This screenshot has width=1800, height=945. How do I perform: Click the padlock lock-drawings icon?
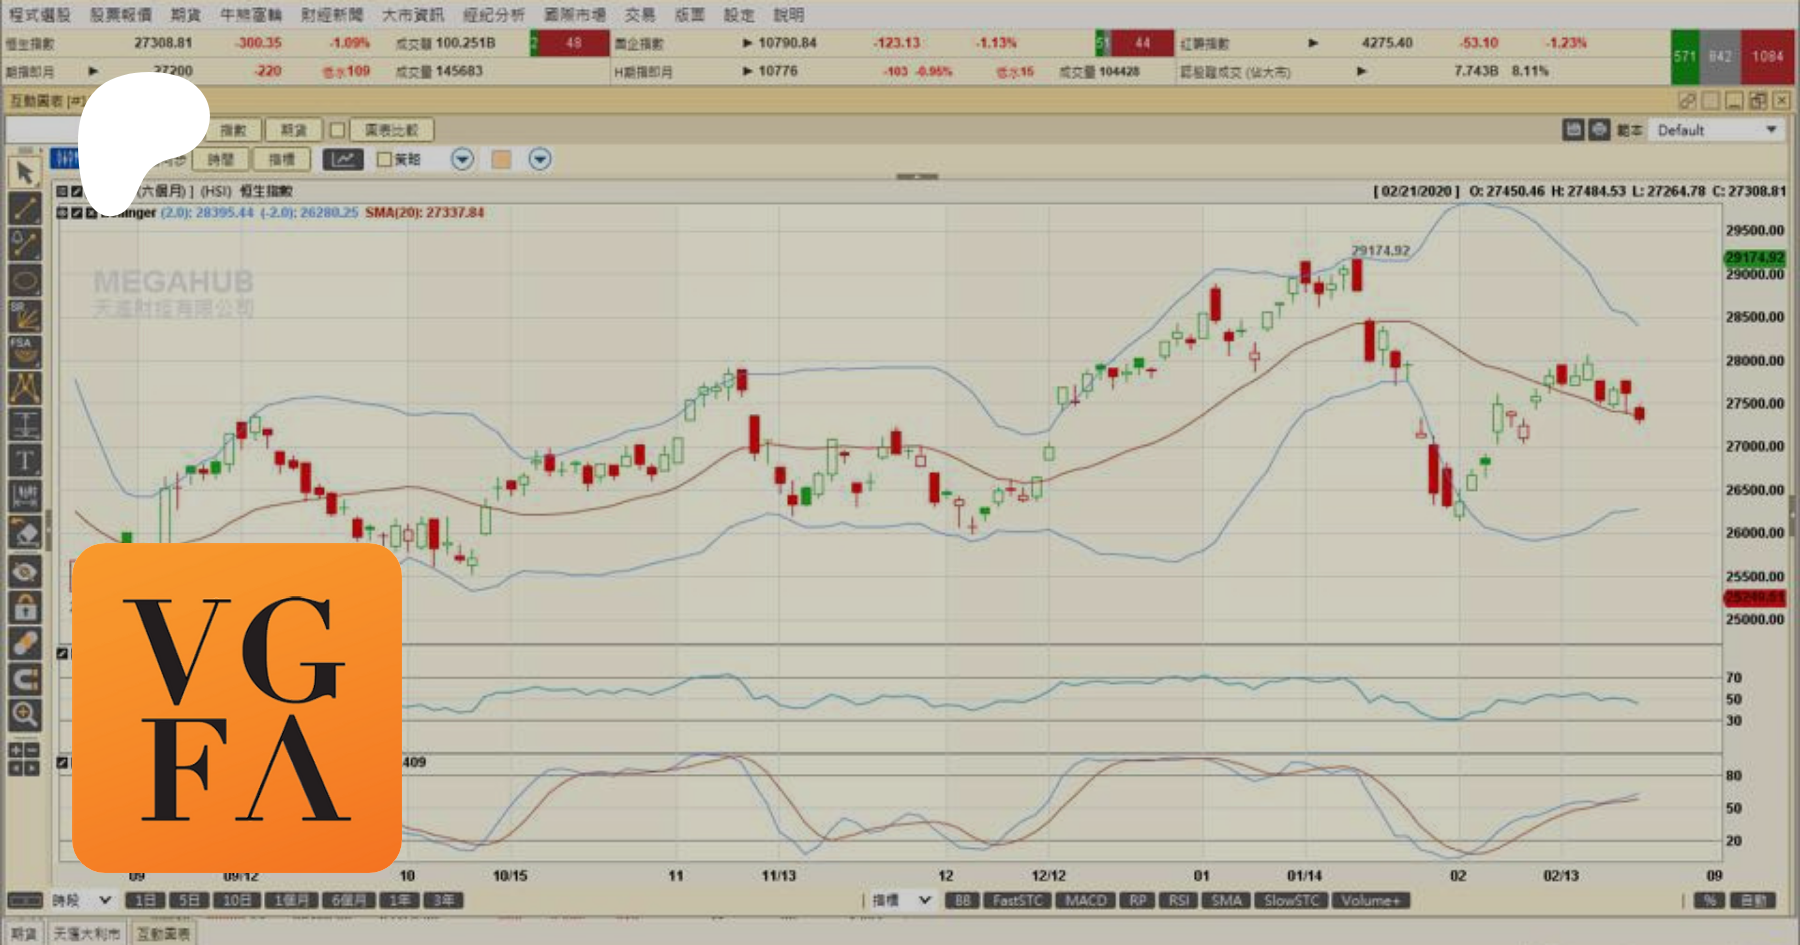tap(25, 607)
